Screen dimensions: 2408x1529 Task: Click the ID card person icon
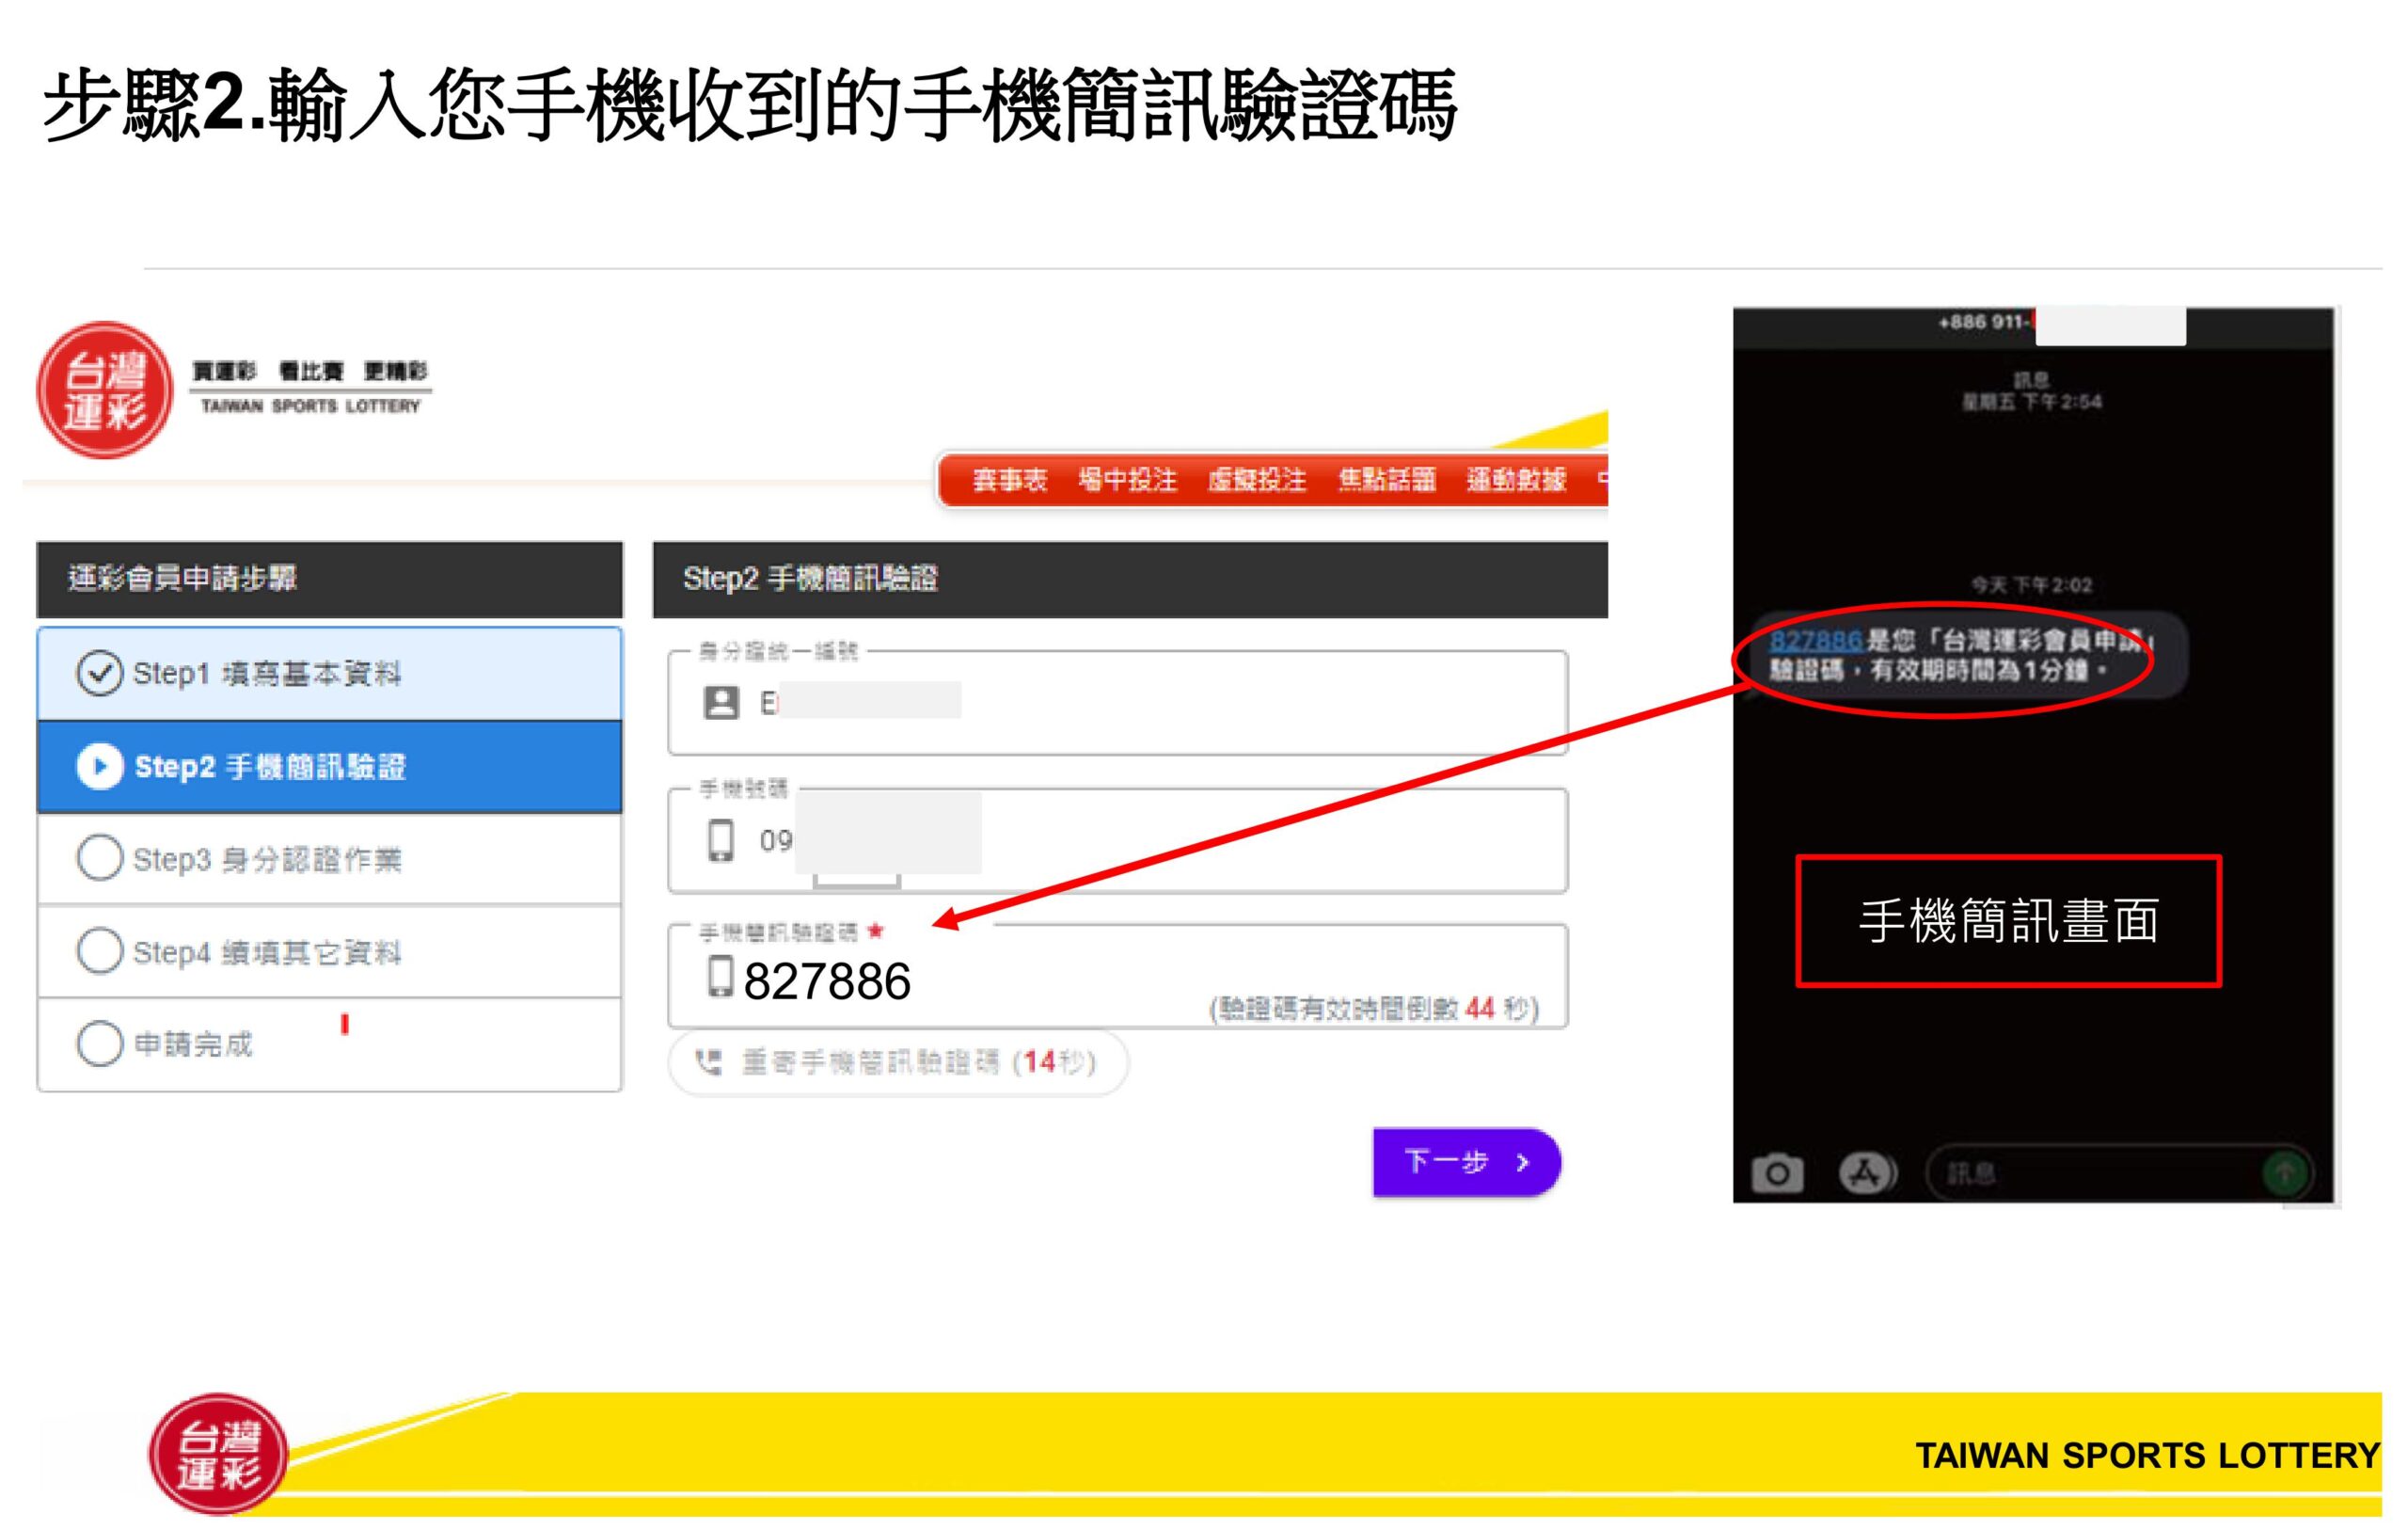(721, 702)
